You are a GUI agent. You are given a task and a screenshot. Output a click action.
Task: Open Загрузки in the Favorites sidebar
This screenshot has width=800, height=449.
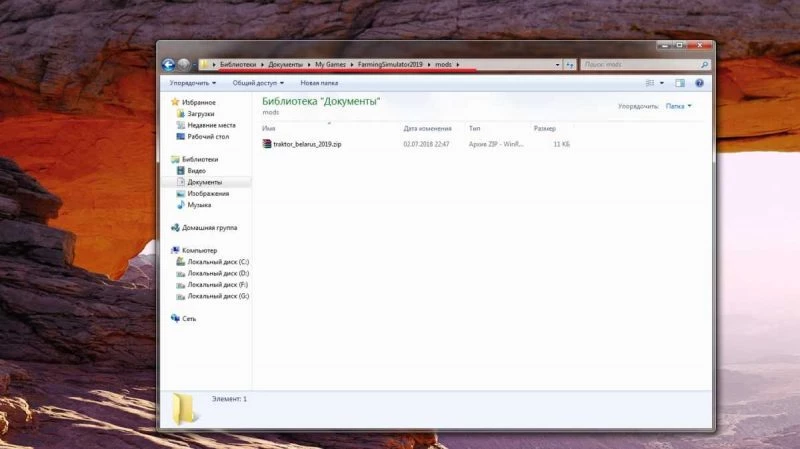pos(202,114)
